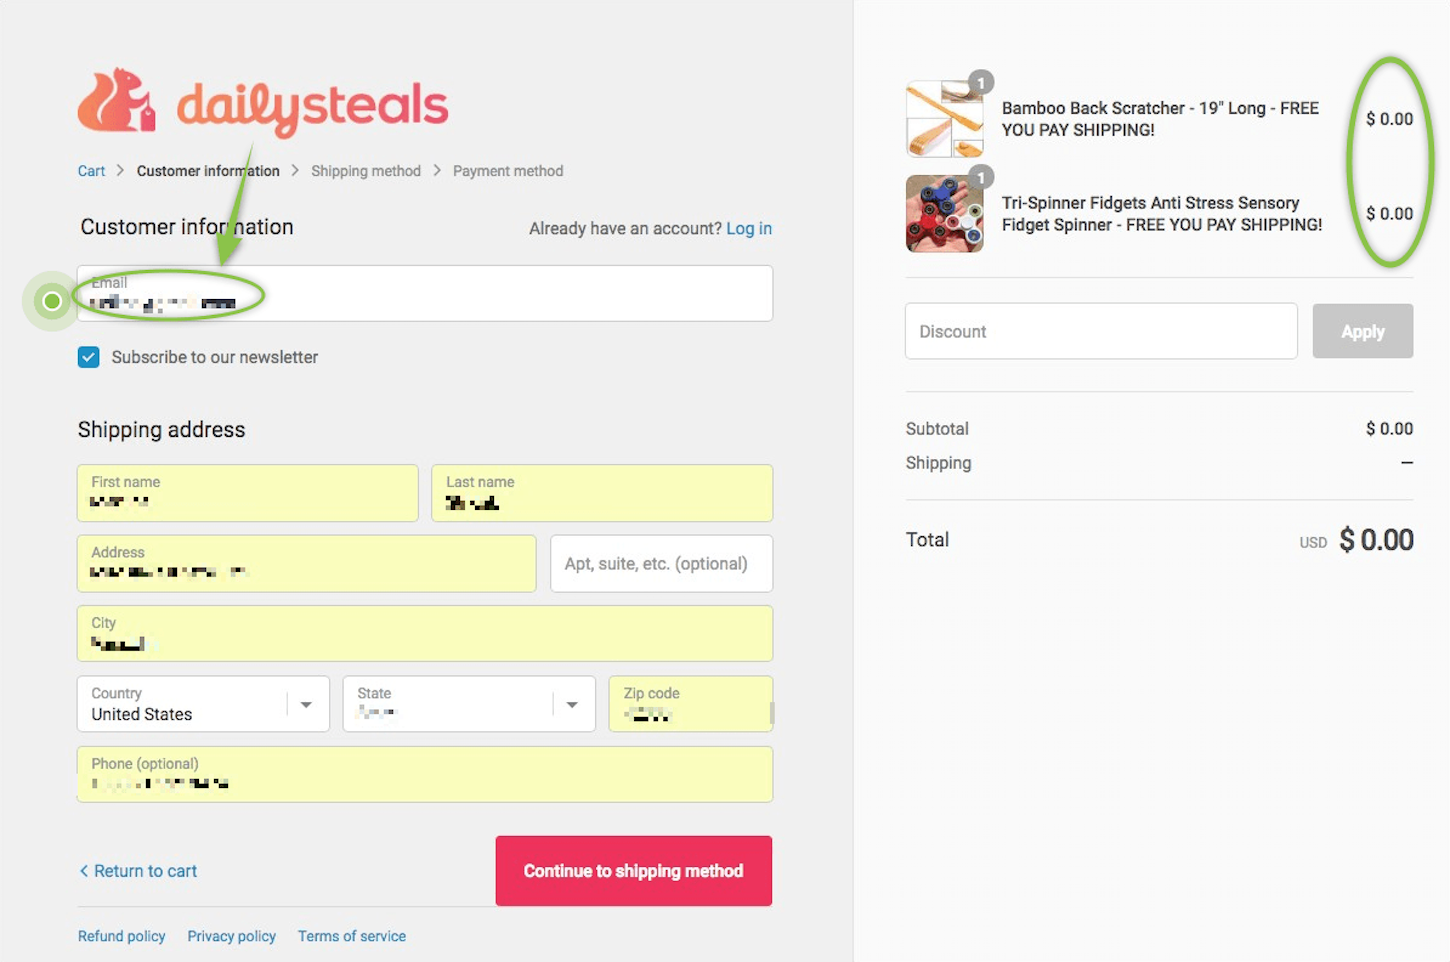Focus the First name field
The width and height of the screenshot is (1450, 962).
[x=248, y=493]
